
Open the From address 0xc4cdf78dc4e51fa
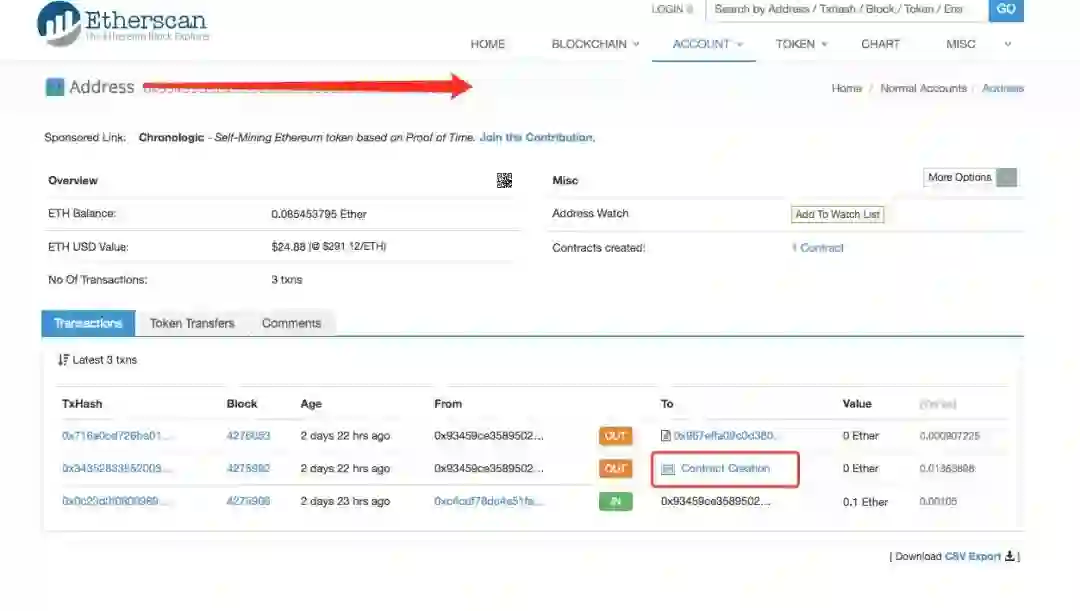point(488,501)
